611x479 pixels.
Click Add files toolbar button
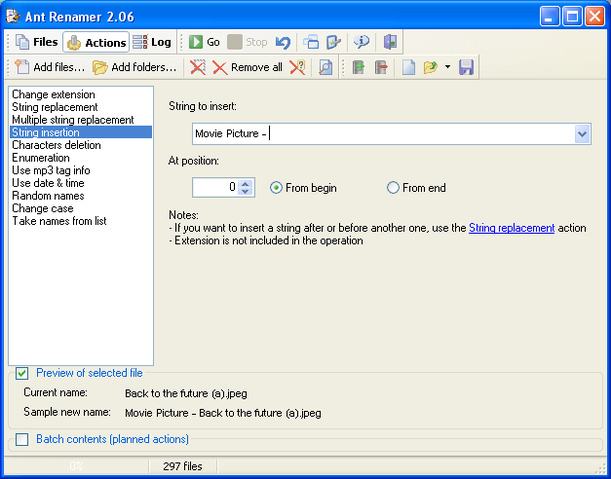49,67
